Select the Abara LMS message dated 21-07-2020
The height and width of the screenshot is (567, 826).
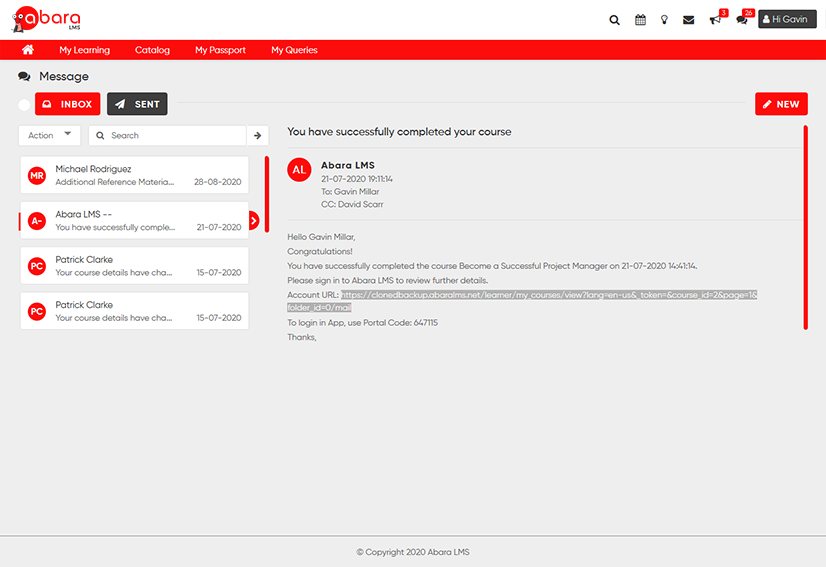[x=134, y=220]
